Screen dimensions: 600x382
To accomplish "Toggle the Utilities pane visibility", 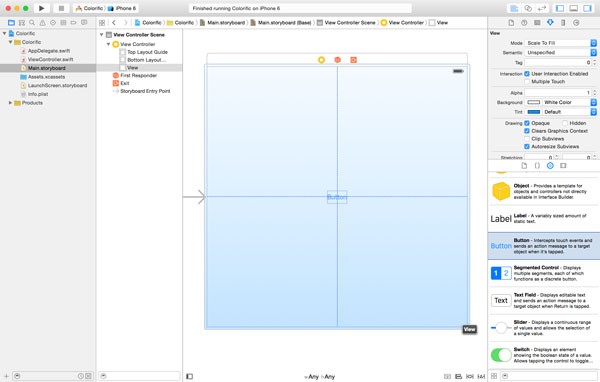I will (x=587, y=8).
